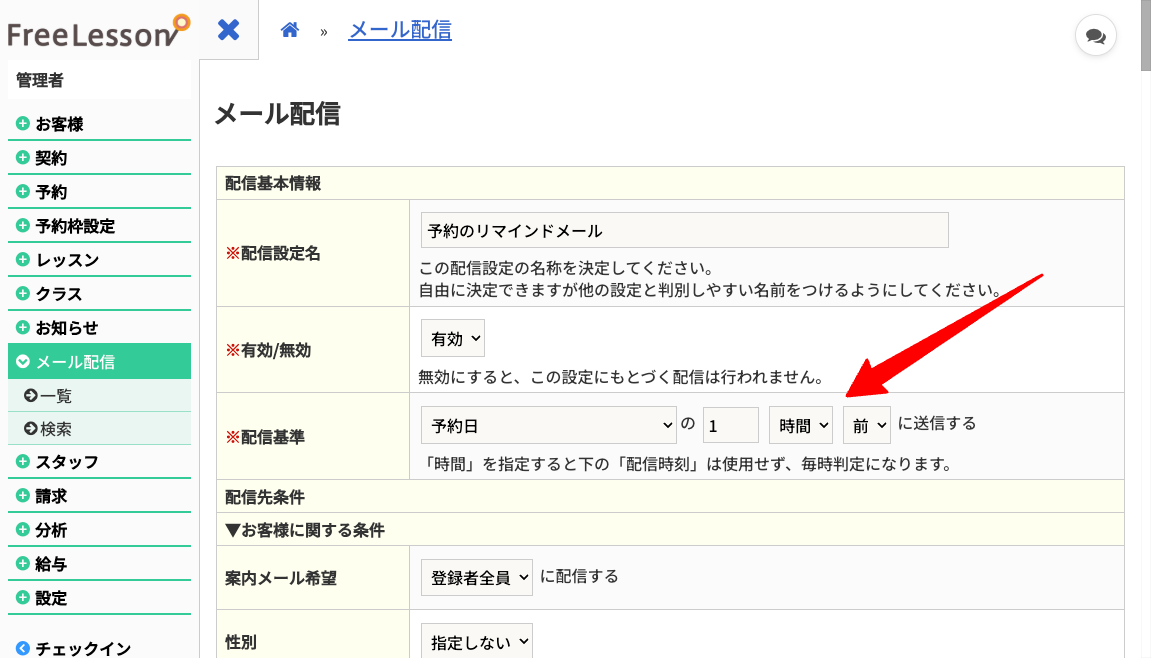Open the クラス menu
This screenshot has width=1151, height=658.
[99, 293]
